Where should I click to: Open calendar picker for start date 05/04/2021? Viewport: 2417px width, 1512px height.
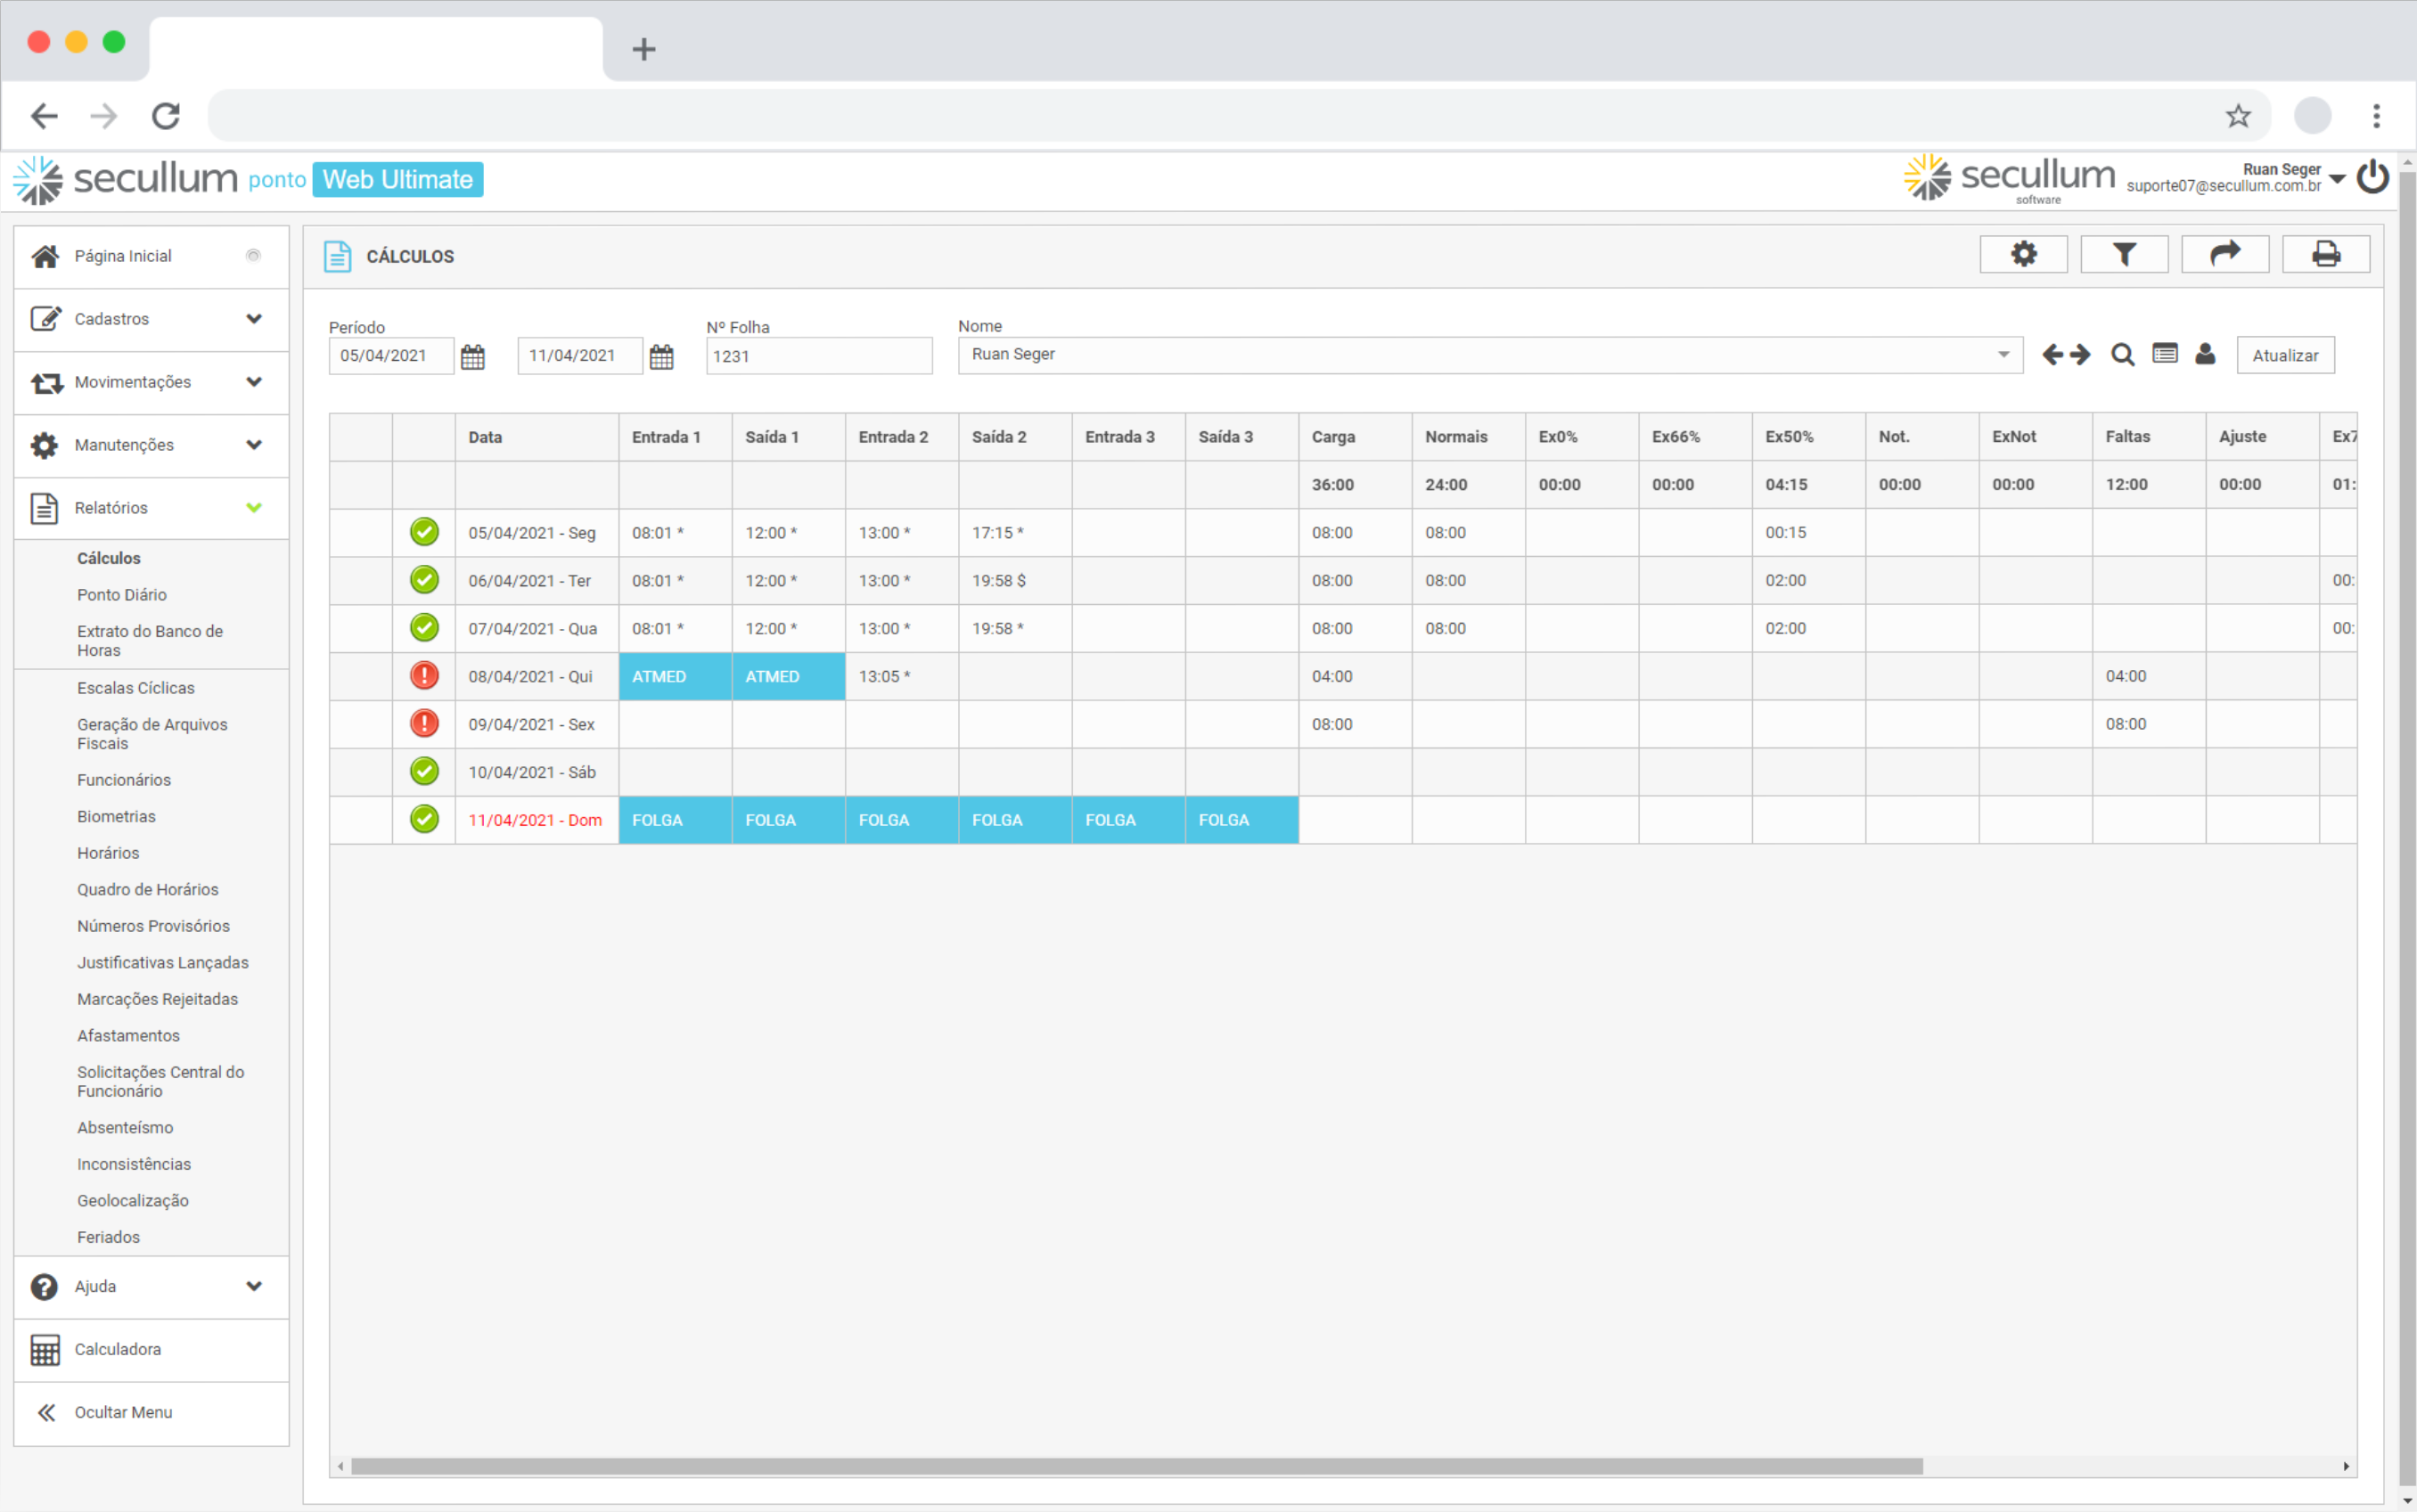click(473, 357)
